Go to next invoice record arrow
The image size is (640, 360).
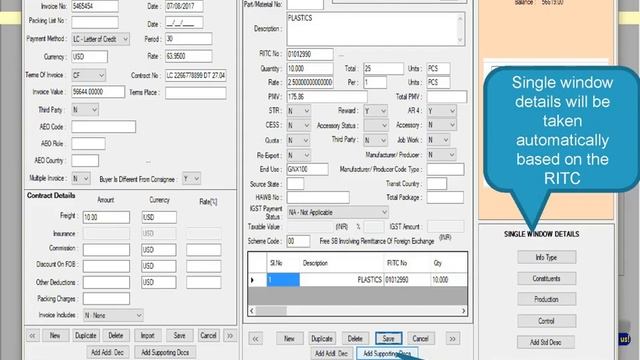pyautogui.click(x=230, y=336)
